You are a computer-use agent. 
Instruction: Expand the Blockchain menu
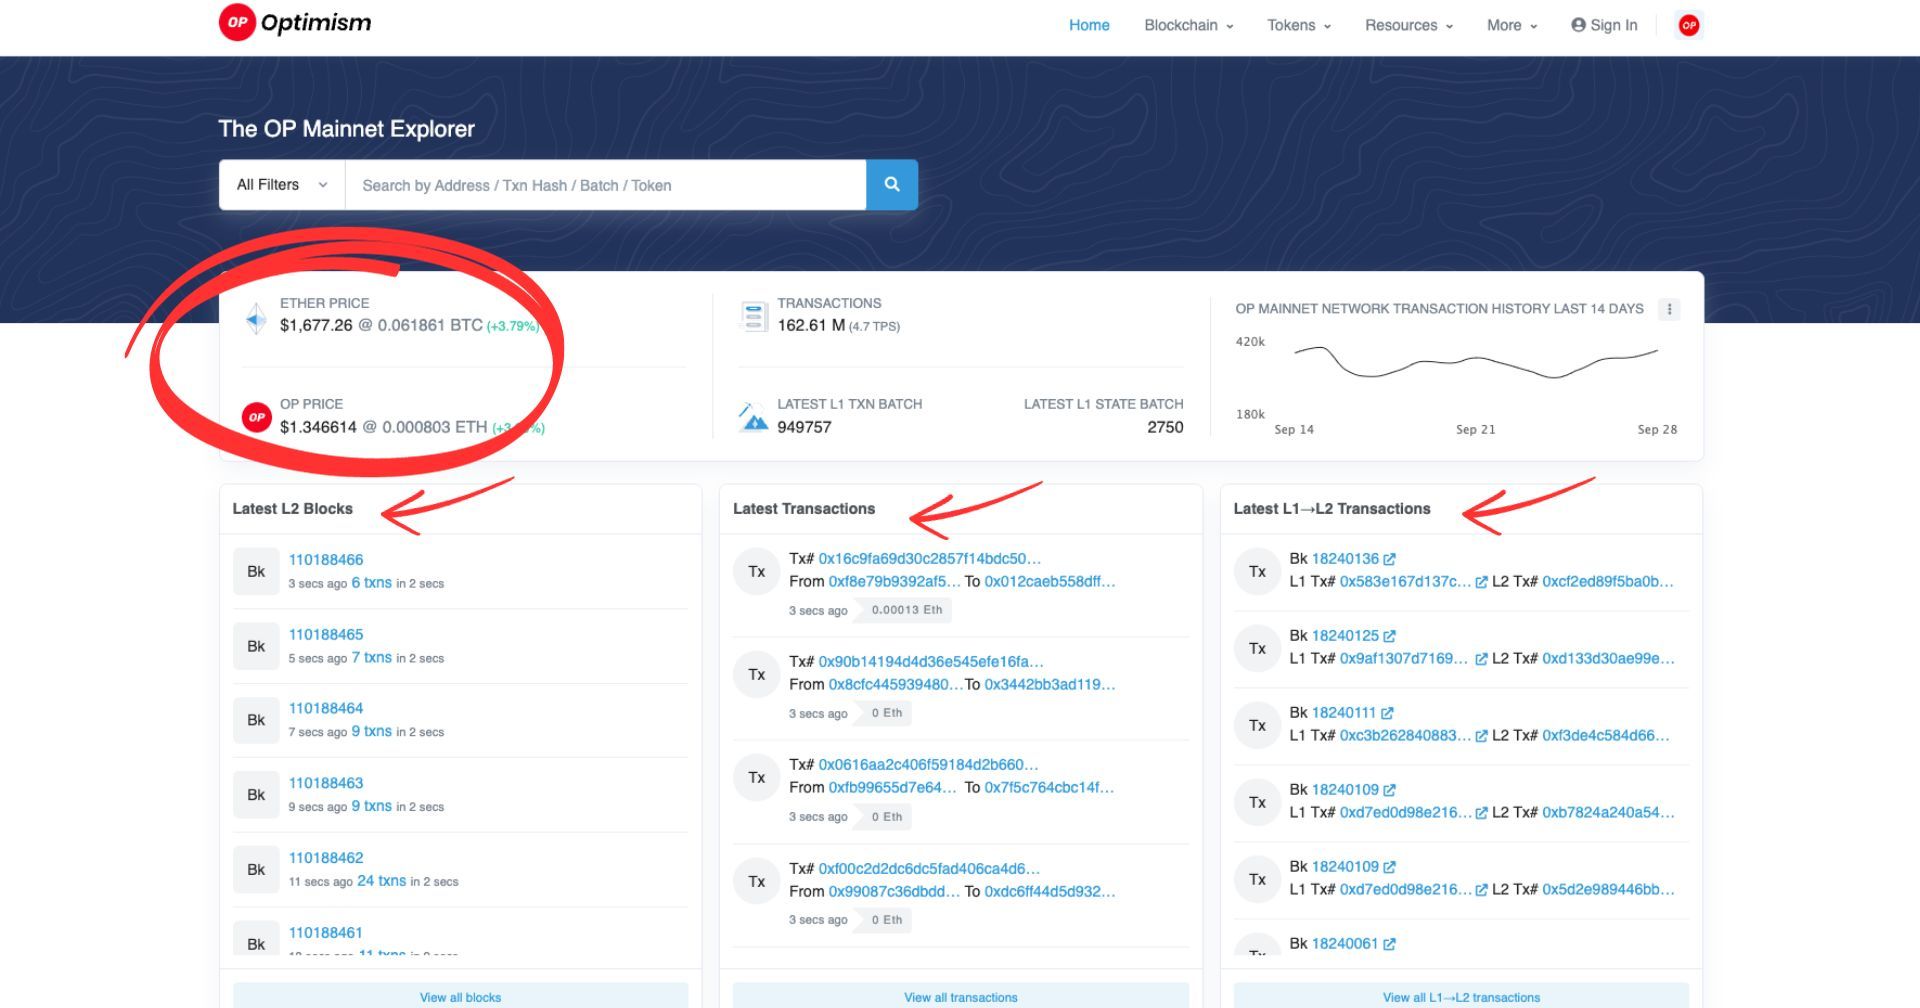tap(1189, 25)
